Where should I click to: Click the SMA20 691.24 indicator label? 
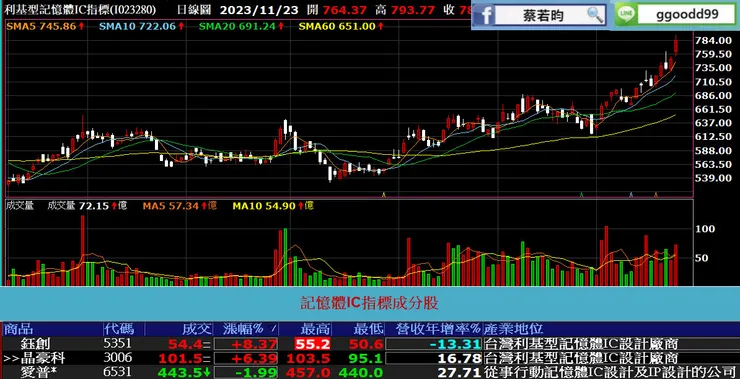(242, 26)
